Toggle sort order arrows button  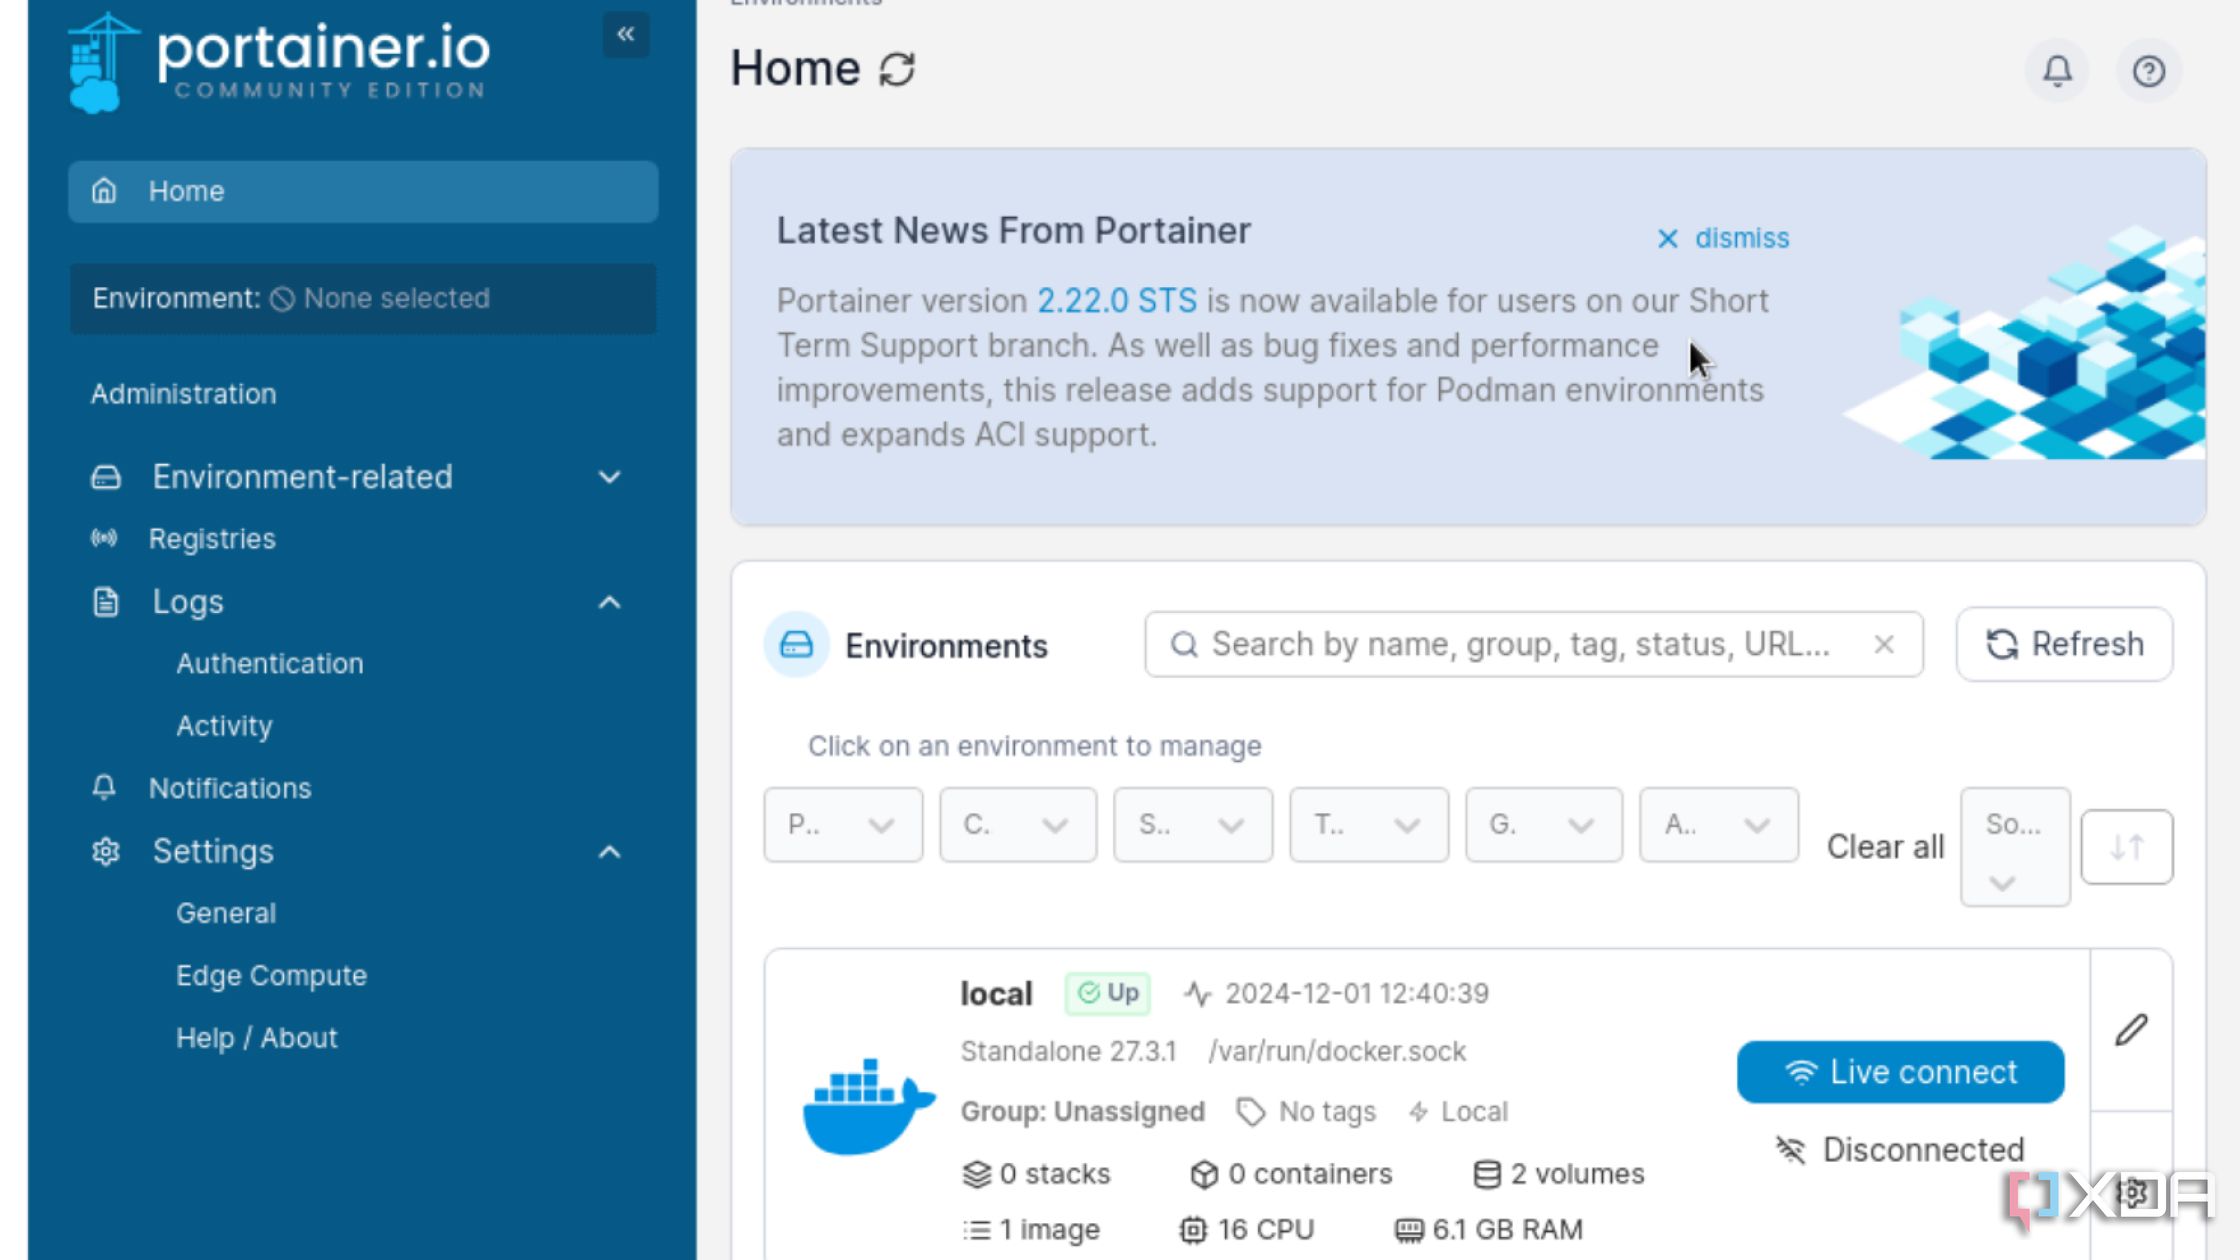click(2127, 847)
